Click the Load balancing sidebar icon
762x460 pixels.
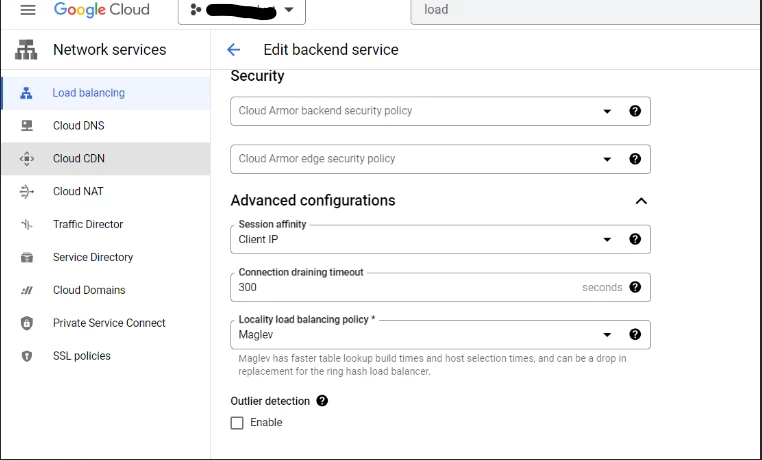26,93
